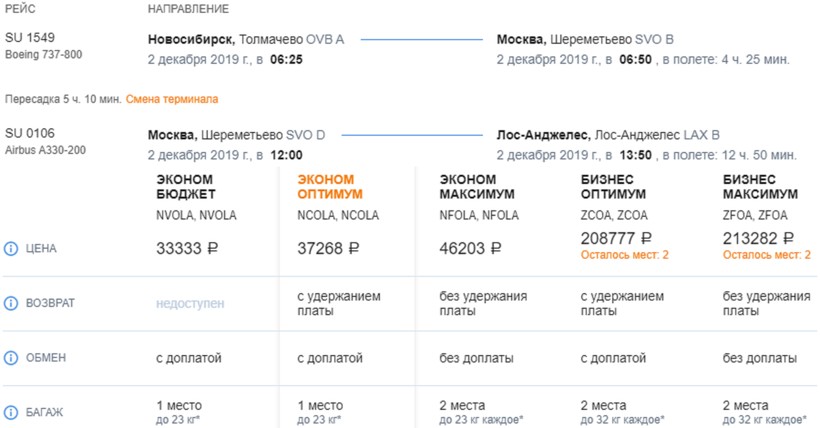
Task: Show info for the БАГАЖ row
Action: [12, 412]
